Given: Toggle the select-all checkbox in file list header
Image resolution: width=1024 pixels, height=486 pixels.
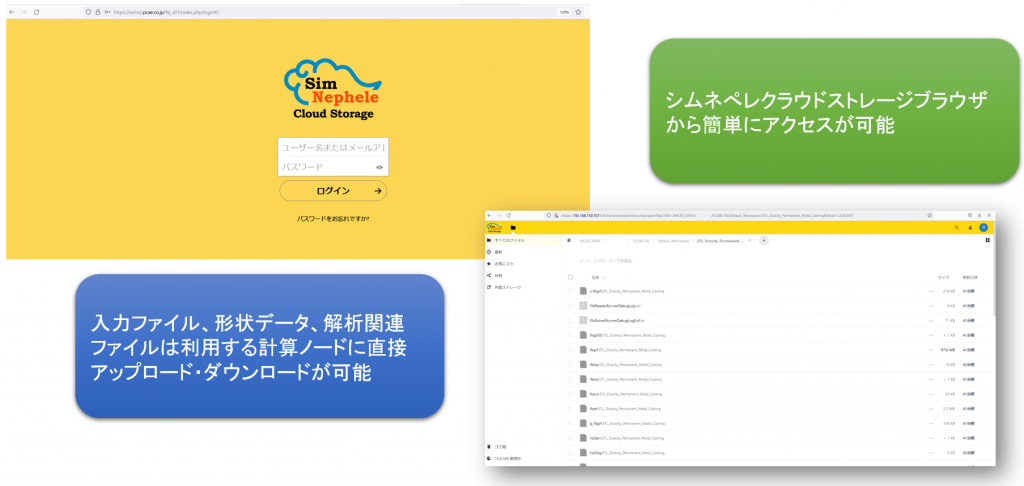Looking at the screenshot, I should (570, 277).
